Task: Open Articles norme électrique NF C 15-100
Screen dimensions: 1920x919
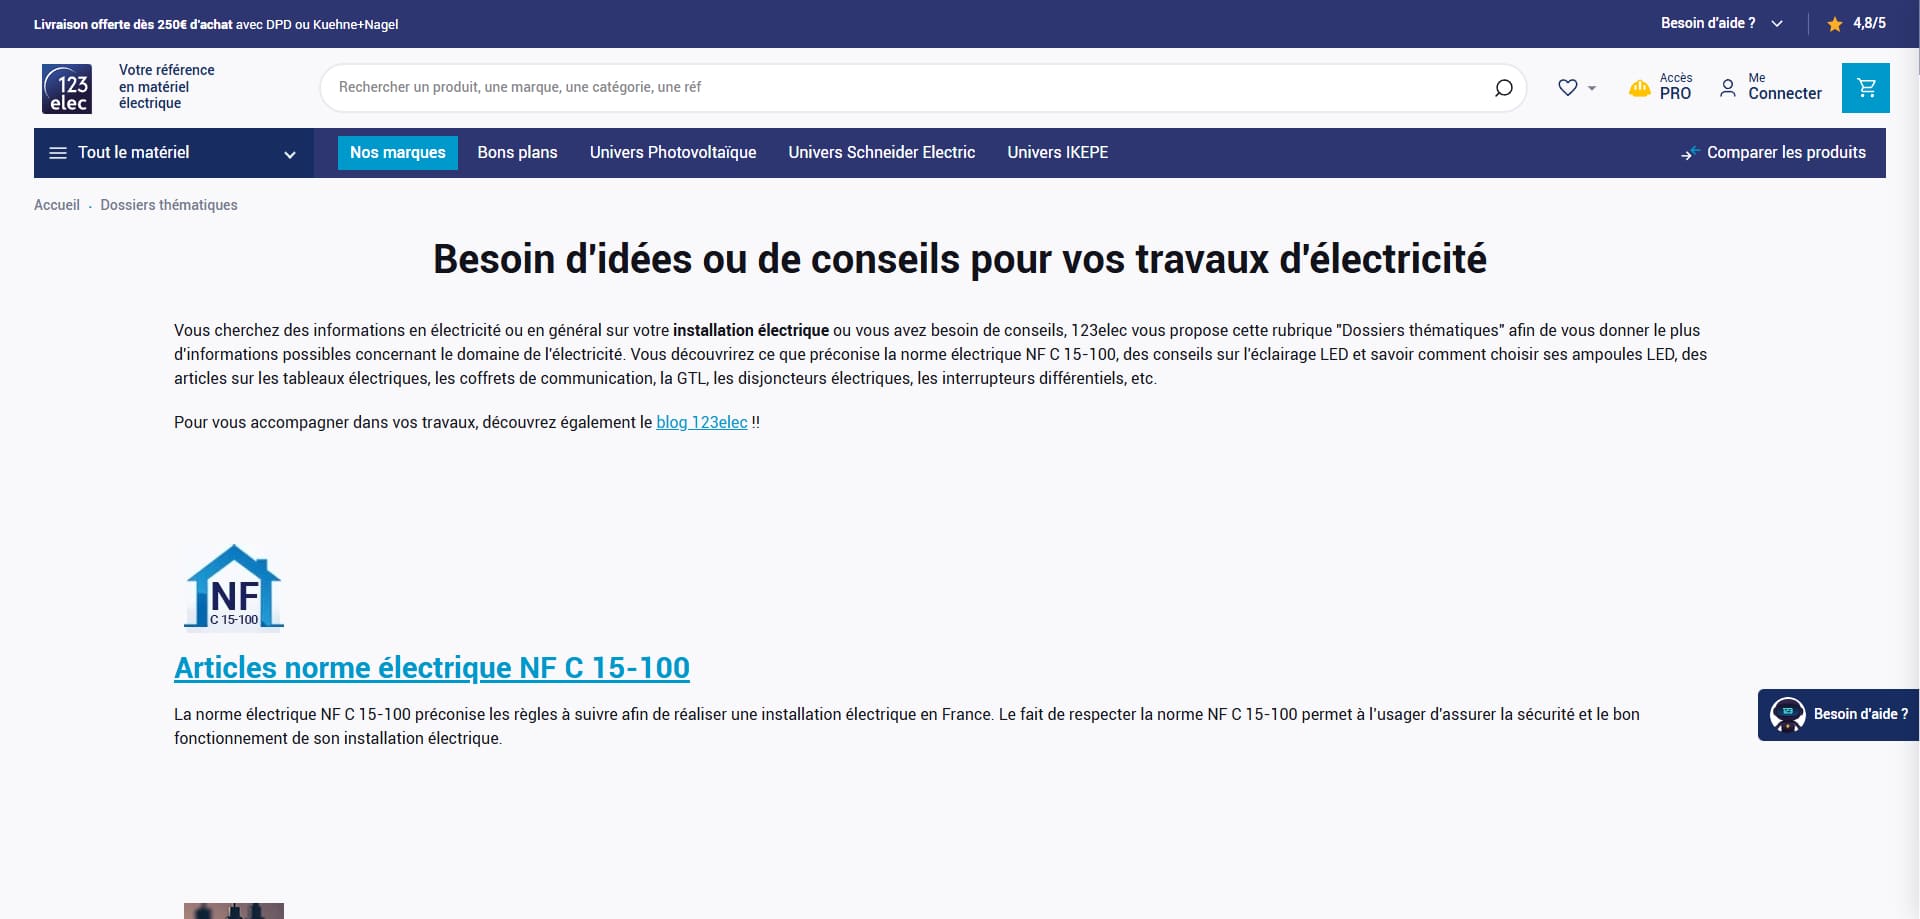Action: 432,667
